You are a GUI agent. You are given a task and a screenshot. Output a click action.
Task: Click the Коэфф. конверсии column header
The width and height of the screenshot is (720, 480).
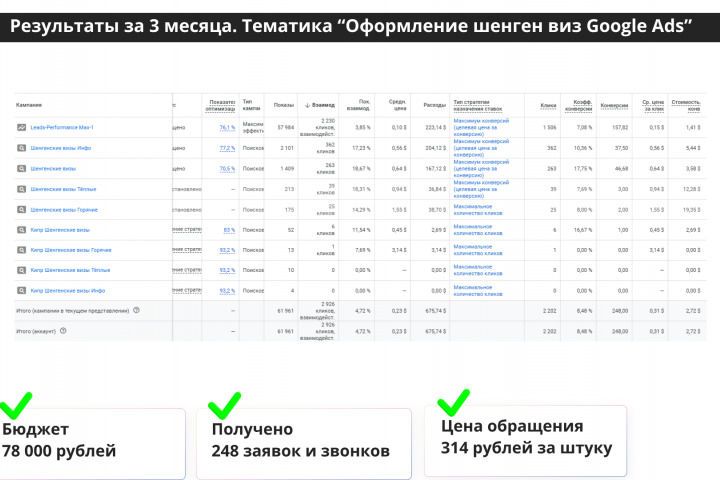click(x=579, y=105)
